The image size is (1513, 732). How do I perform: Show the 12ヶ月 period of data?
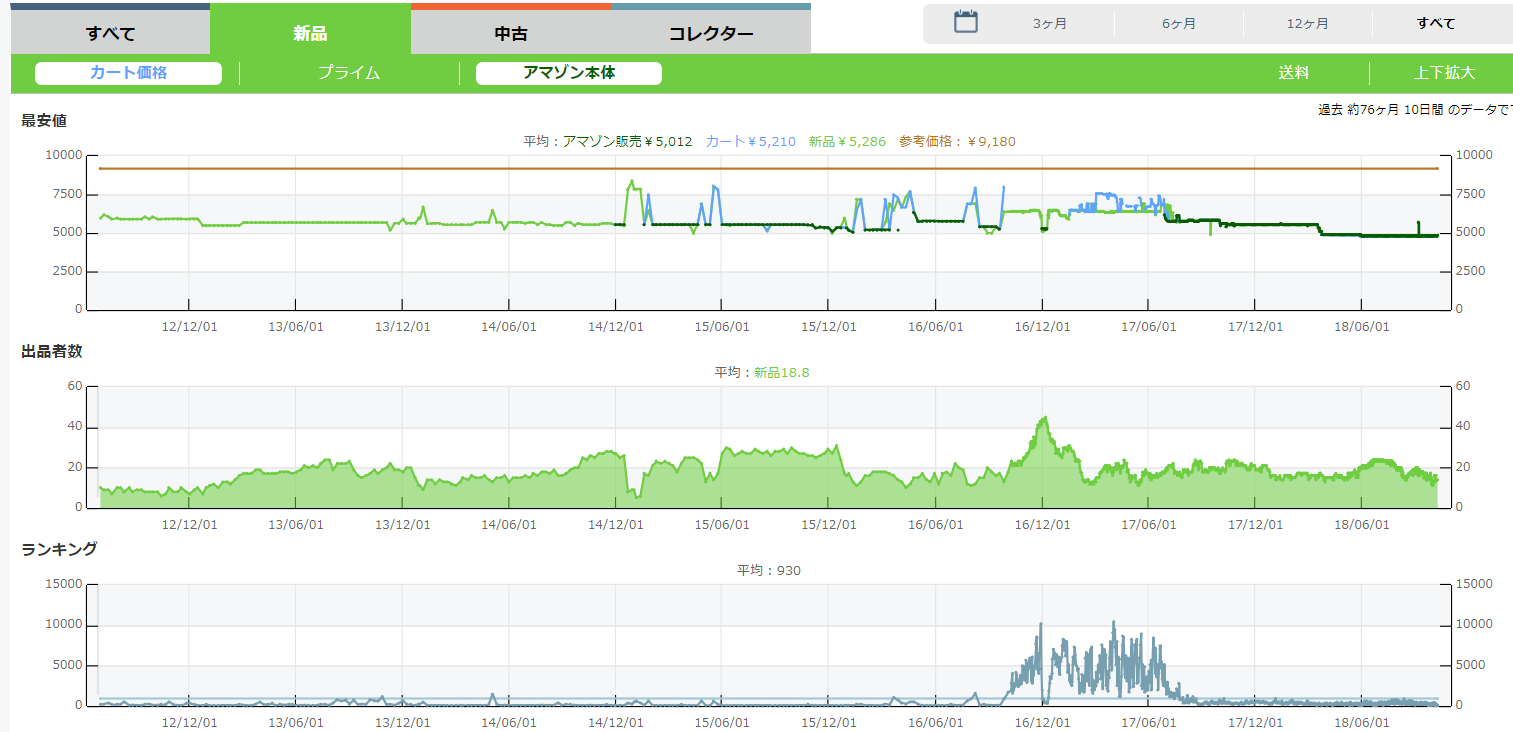point(1307,24)
